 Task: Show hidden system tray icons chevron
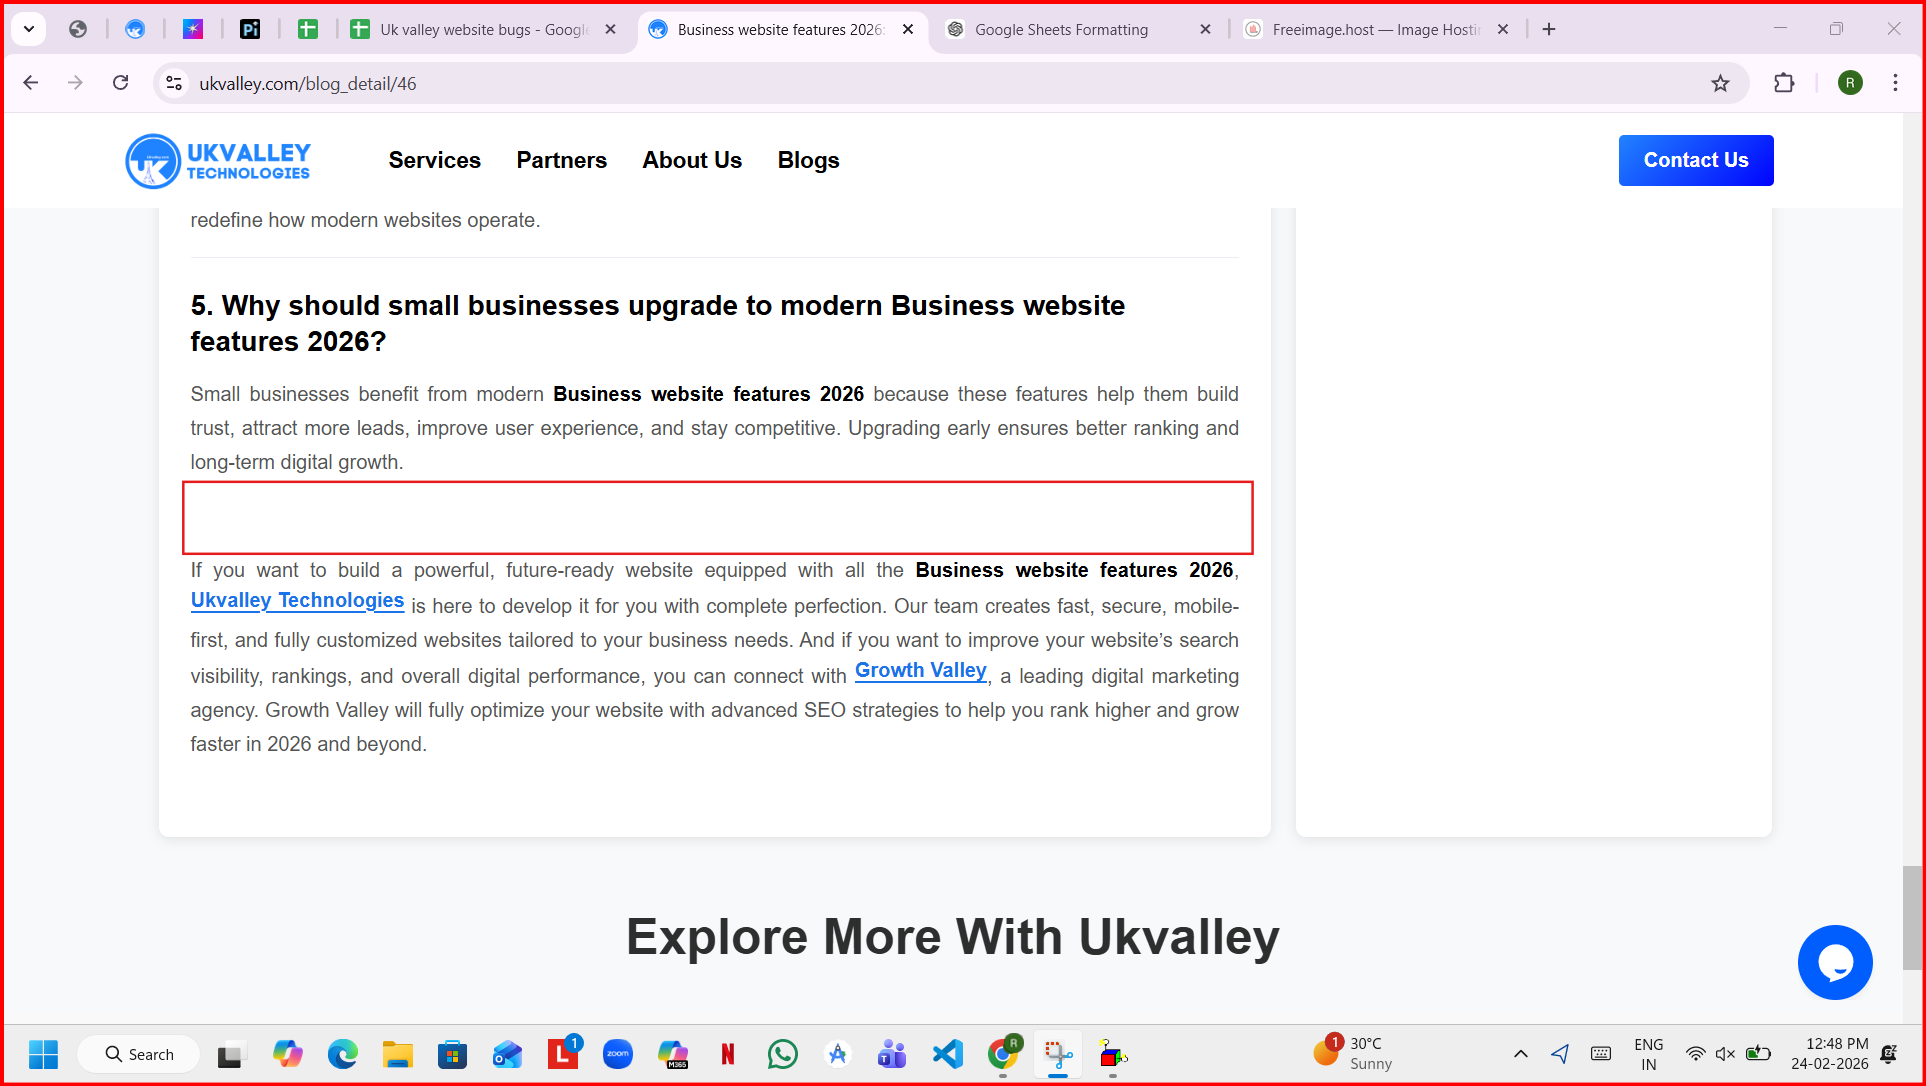(x=1520, y=1054)
